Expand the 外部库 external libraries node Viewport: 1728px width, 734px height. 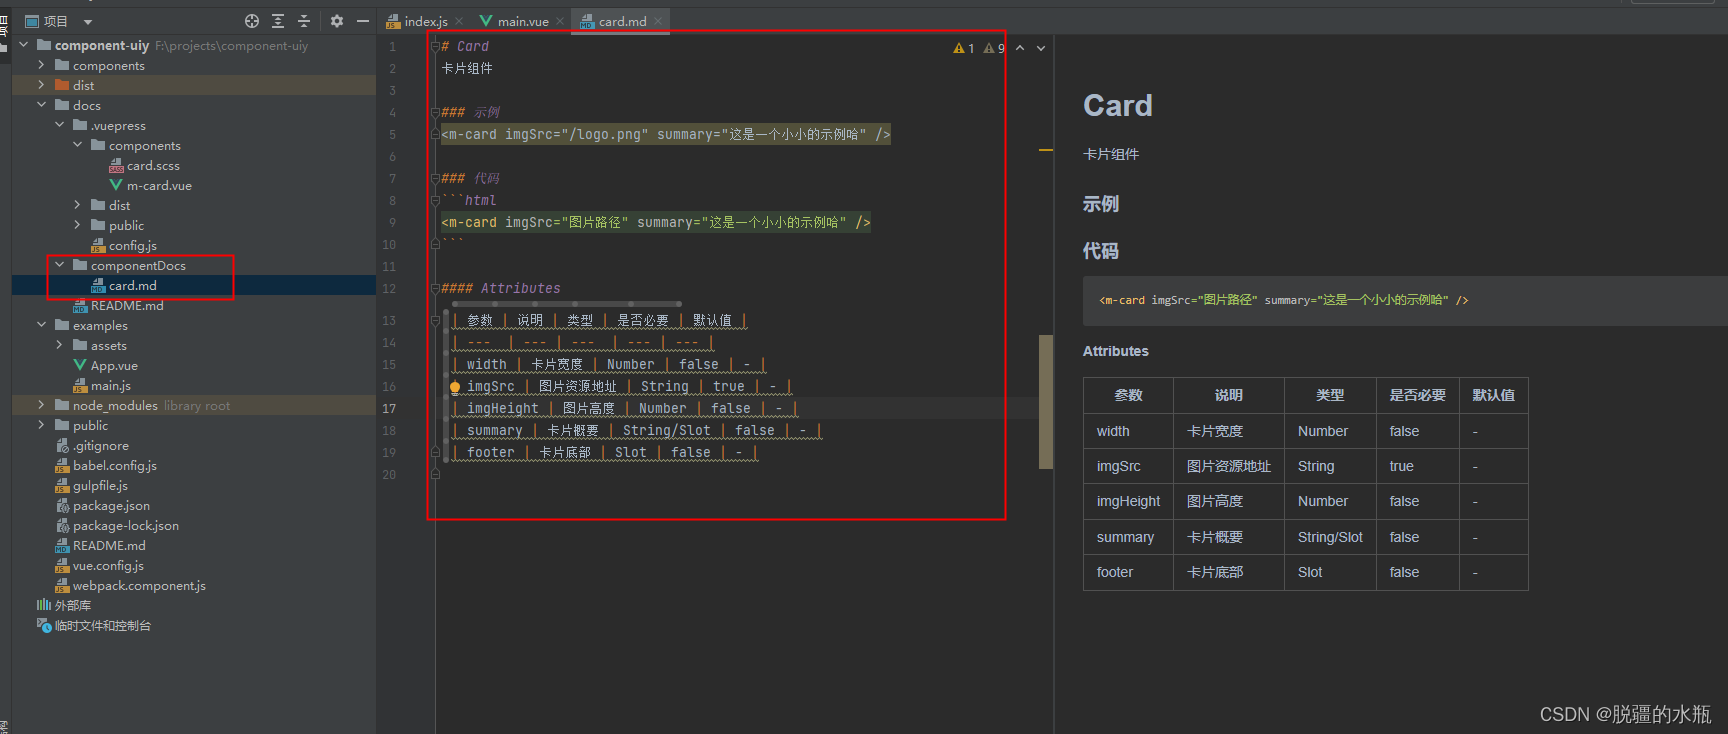(72, 605)
